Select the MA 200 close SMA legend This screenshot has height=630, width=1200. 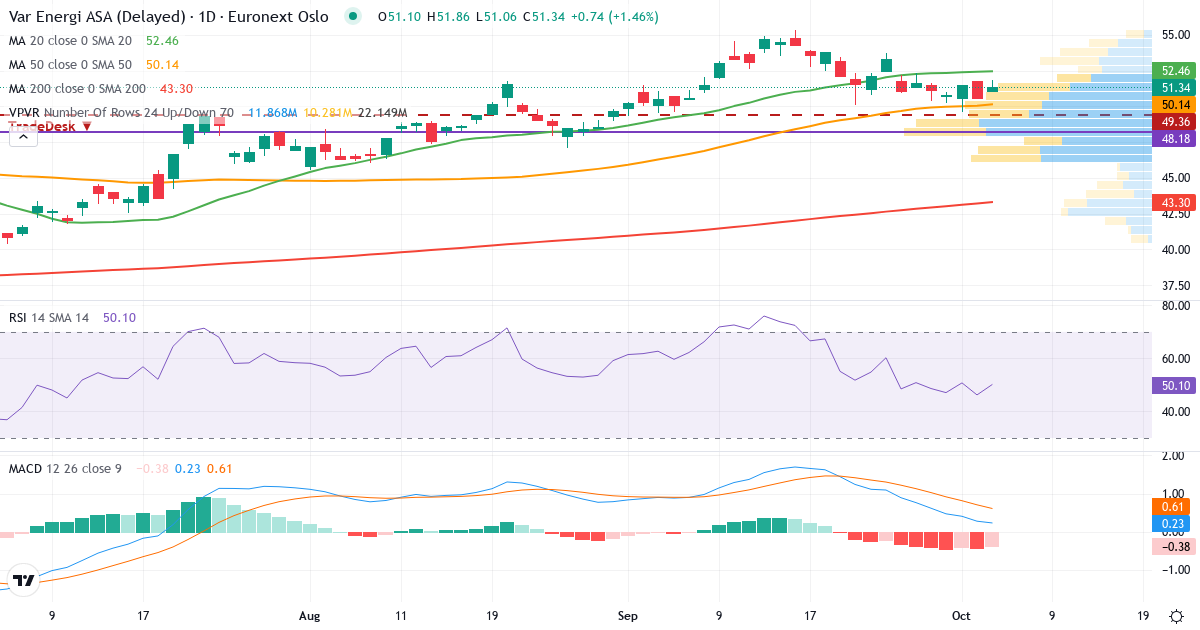[x=77, y=89]
